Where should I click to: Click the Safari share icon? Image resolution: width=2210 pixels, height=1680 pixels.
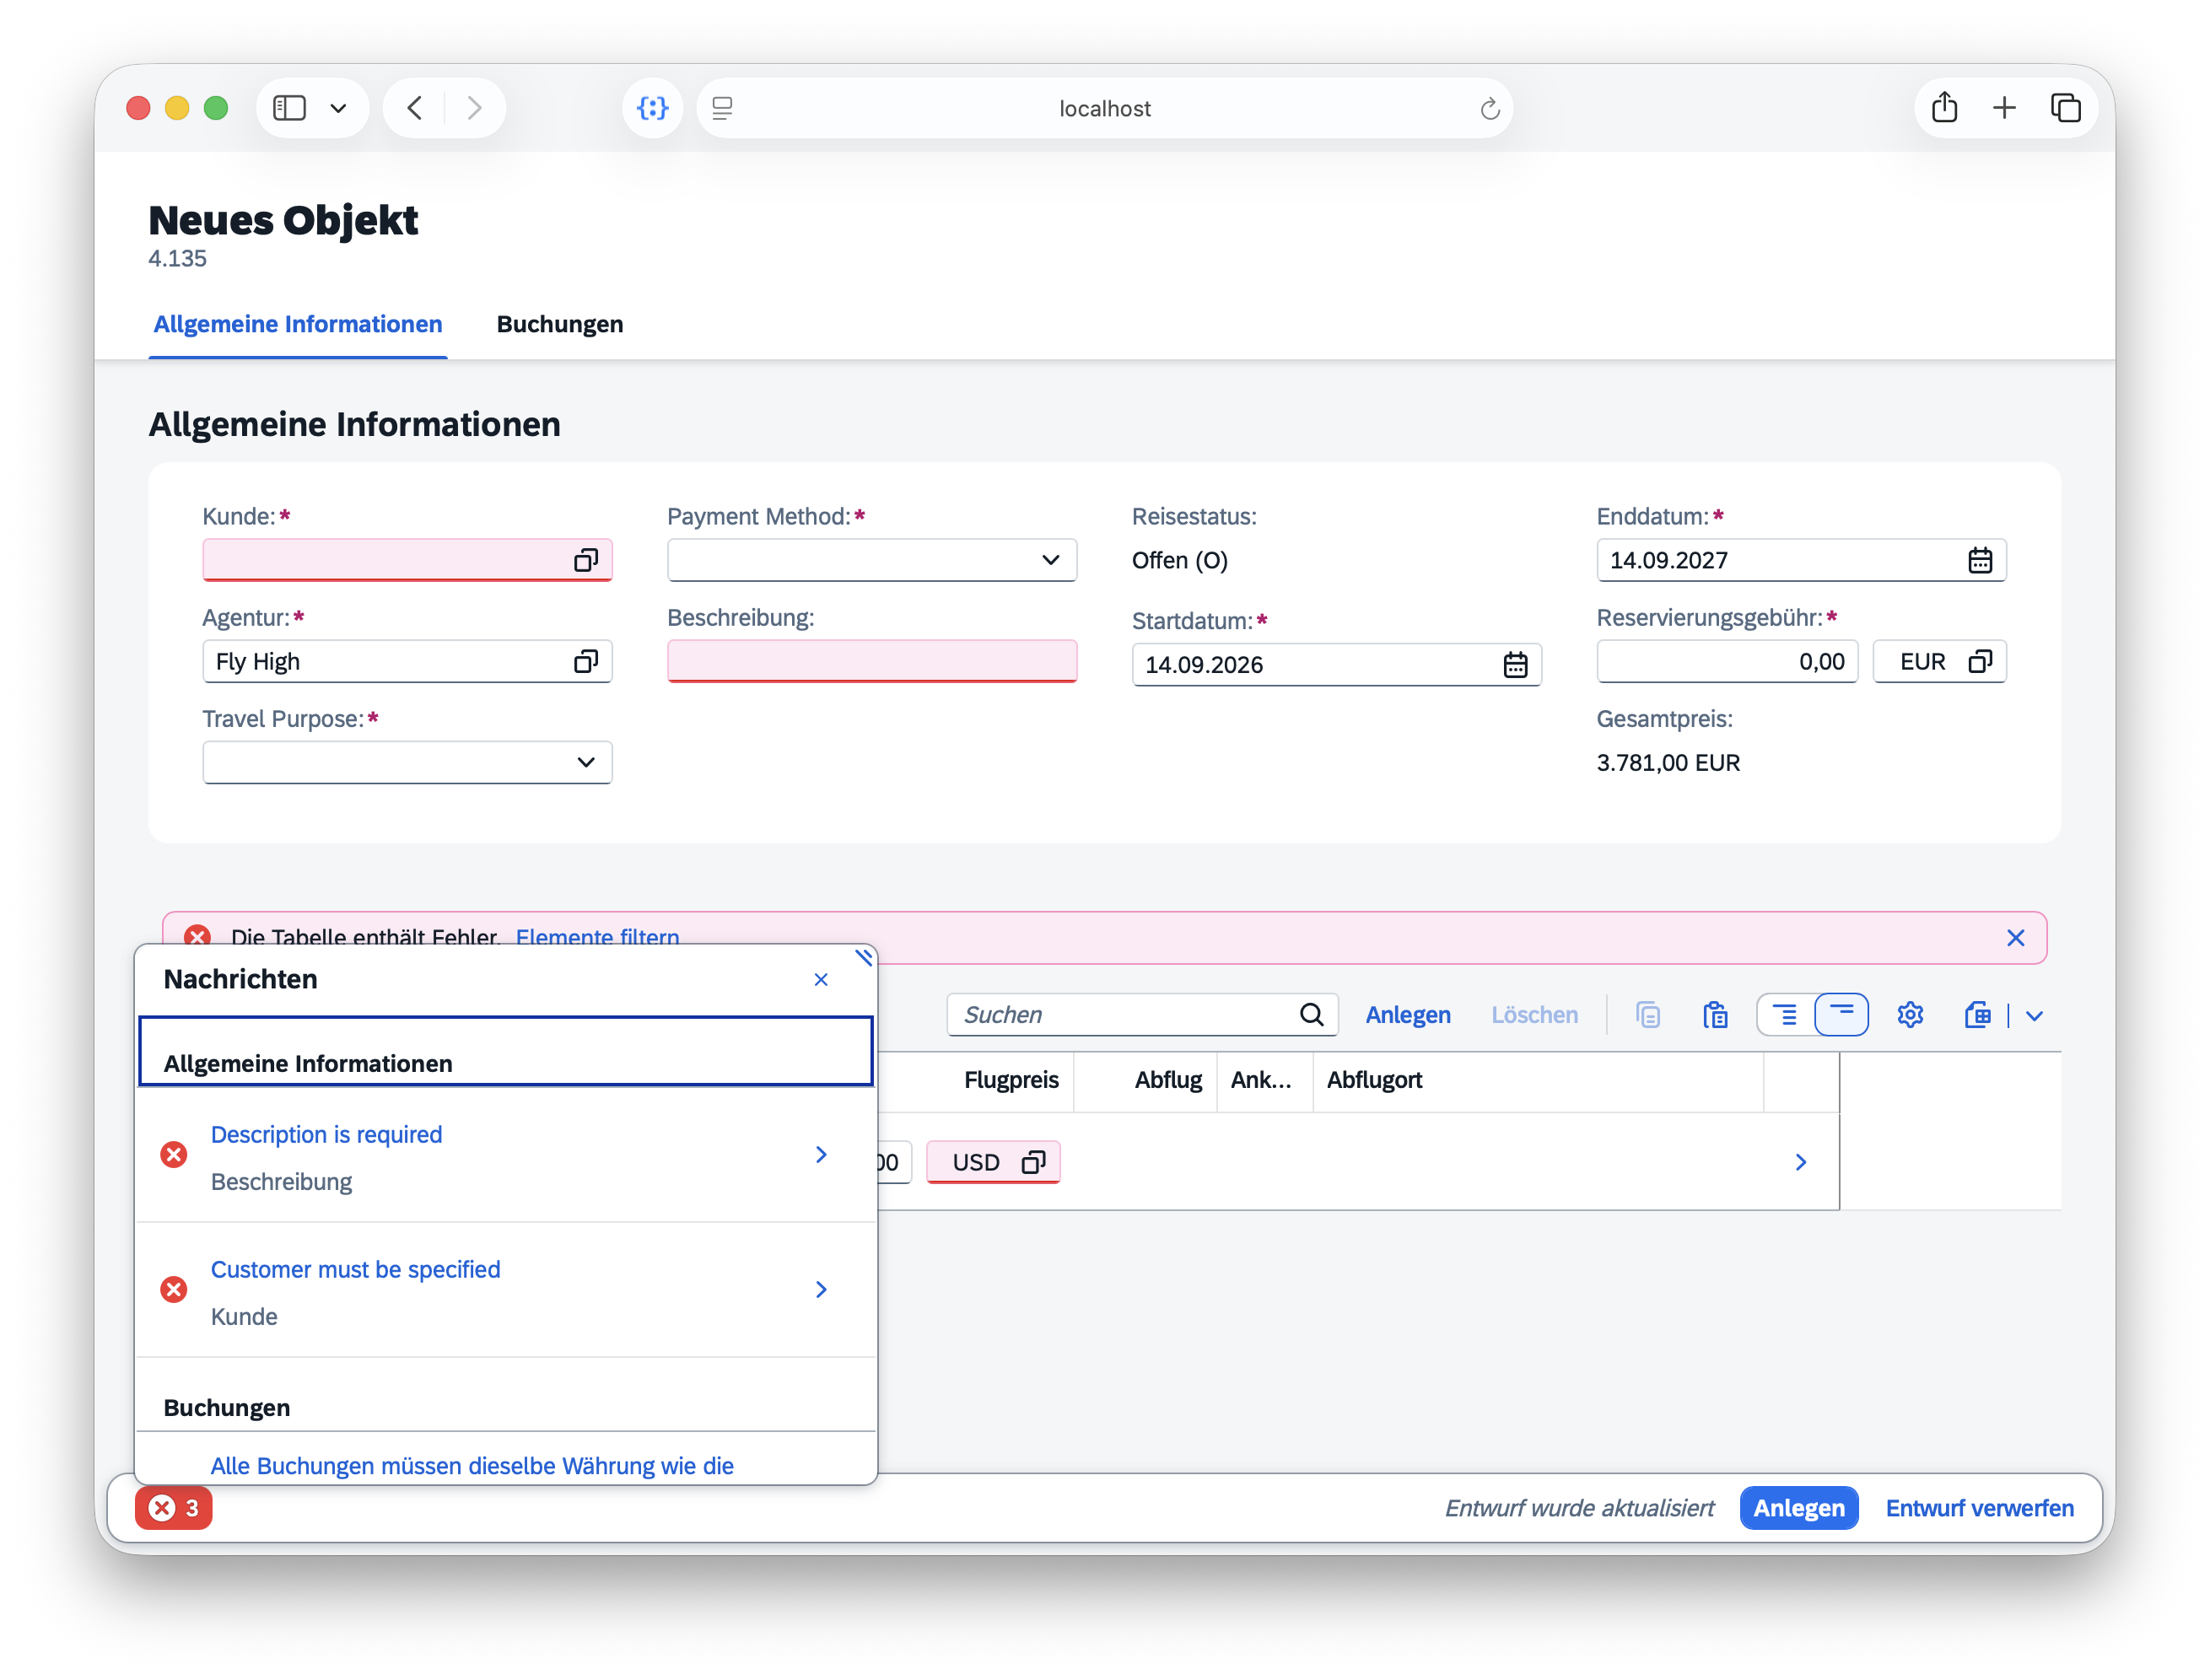pyautogui.click(x=1944, y=107)
